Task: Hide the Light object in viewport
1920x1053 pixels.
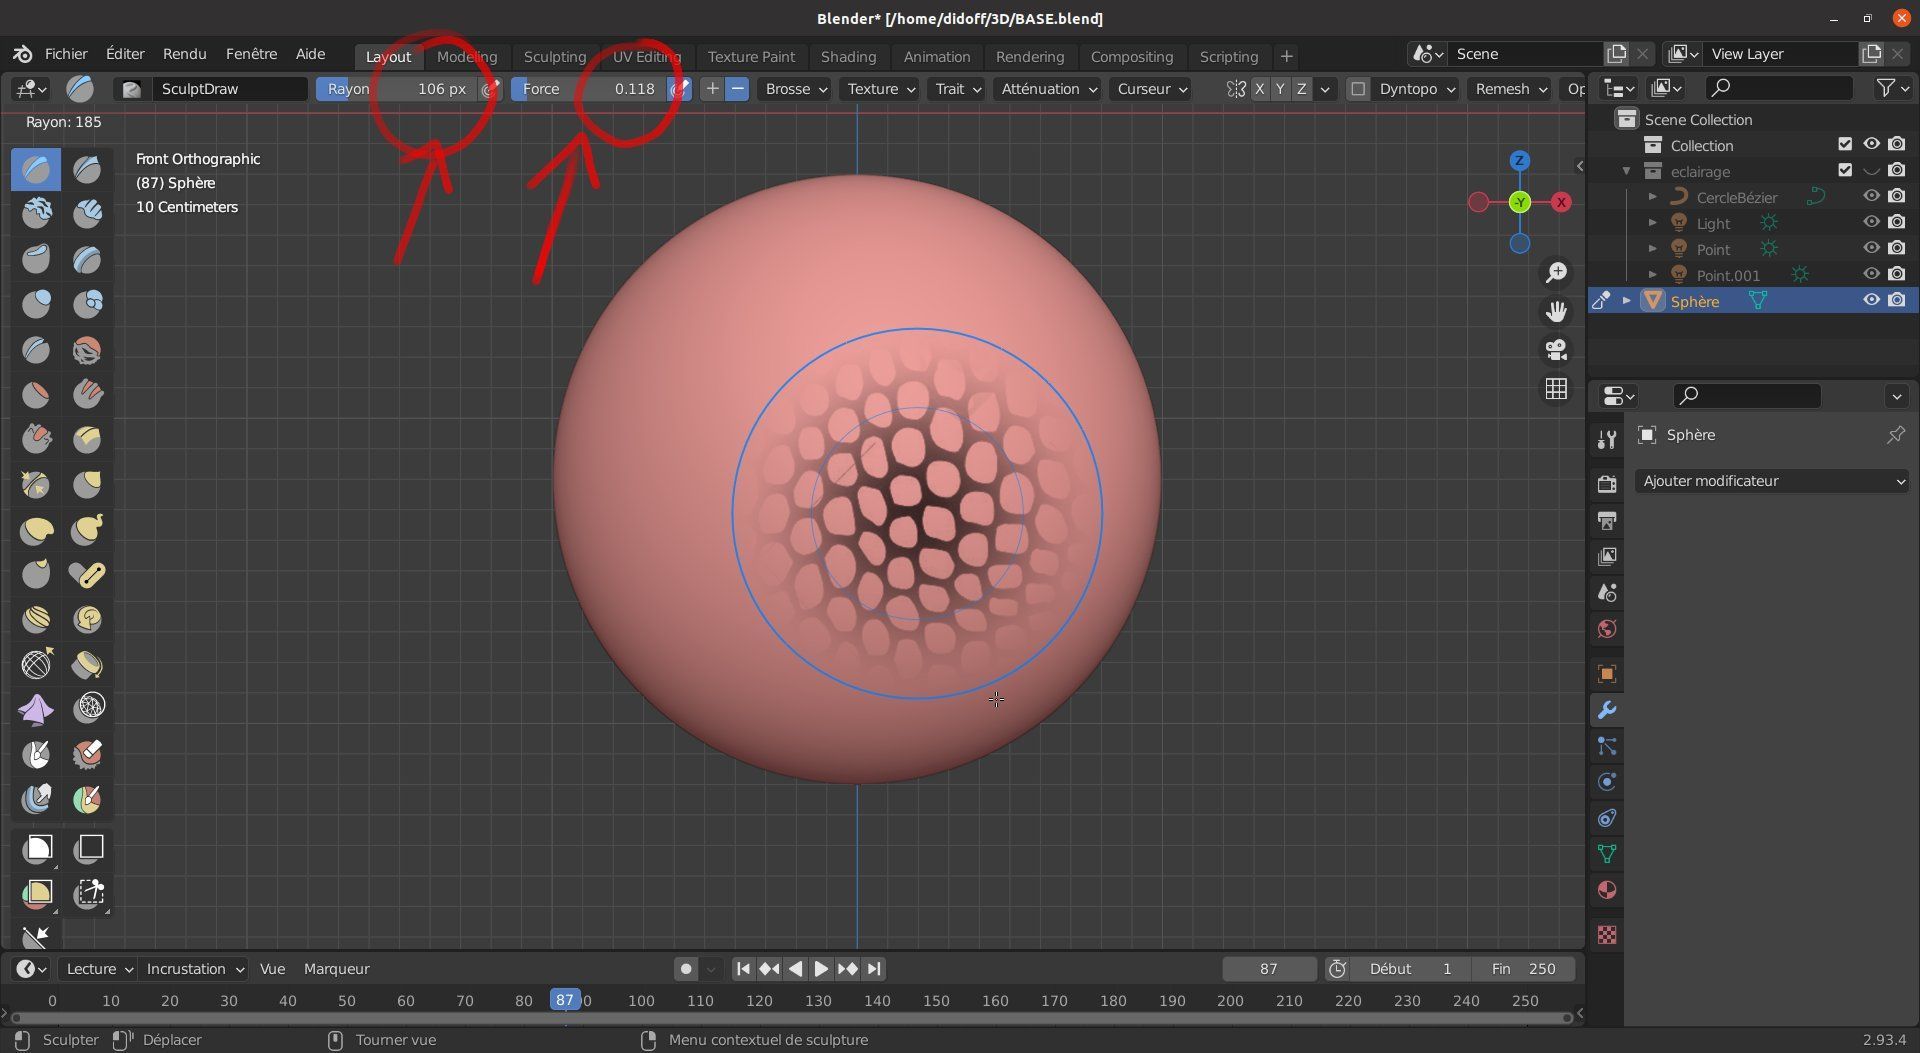Action: coord(1871,223)
